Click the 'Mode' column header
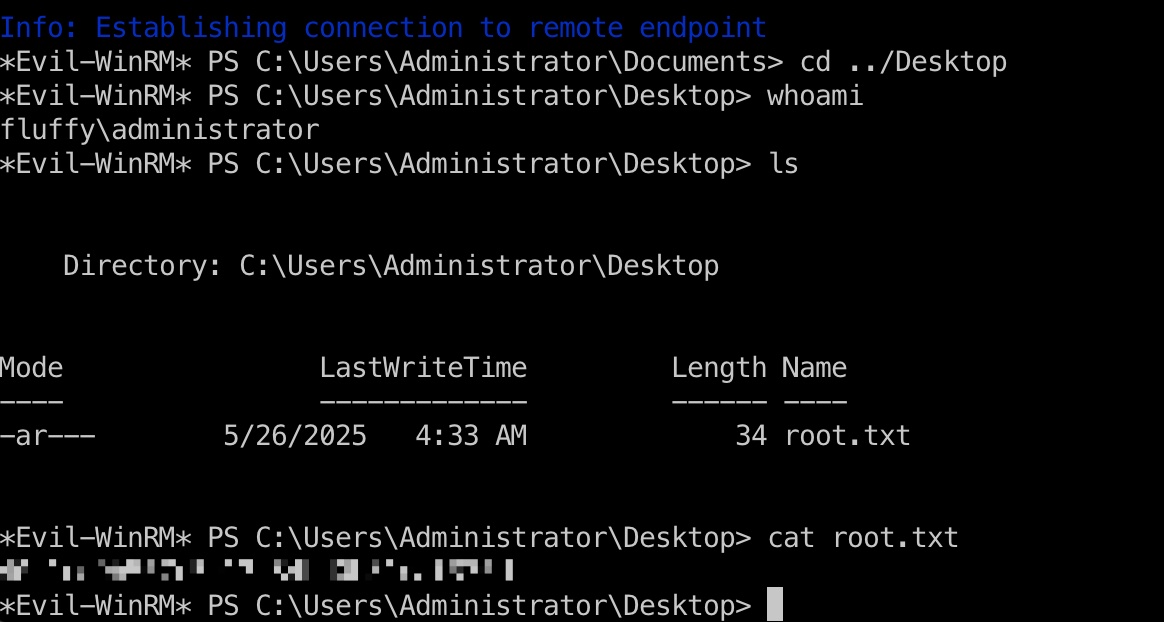Screen dimensions: 1164x622 pyautogui.click(x=31, y=368)
